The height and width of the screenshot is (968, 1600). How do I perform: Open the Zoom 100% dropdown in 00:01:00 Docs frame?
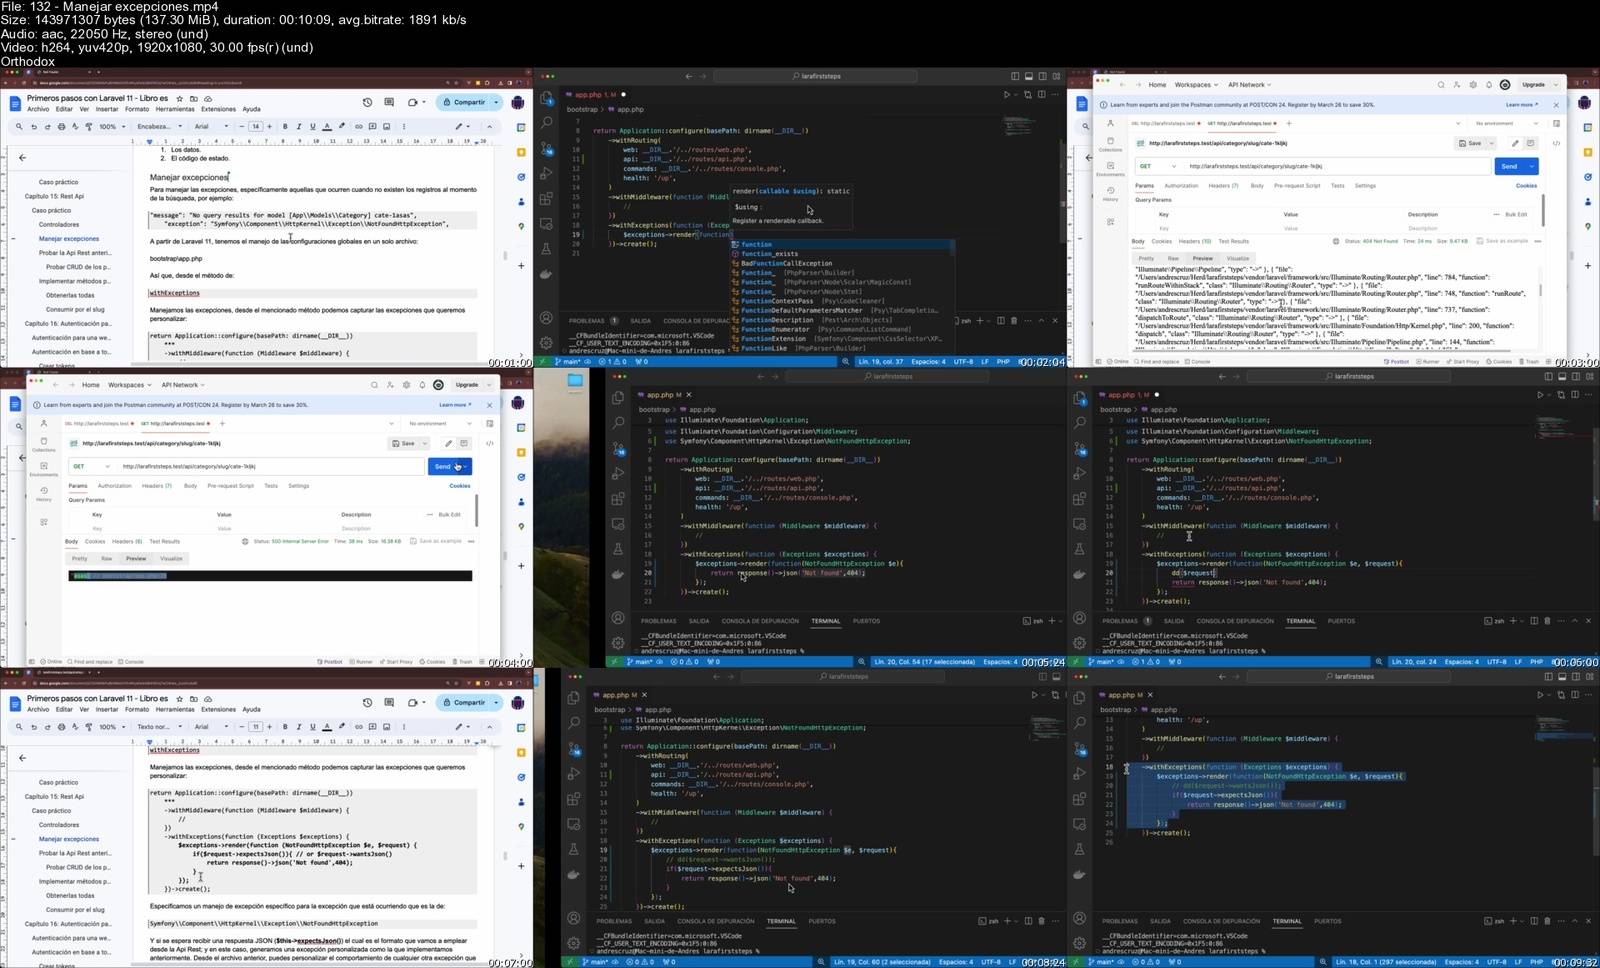coord(112,127)
